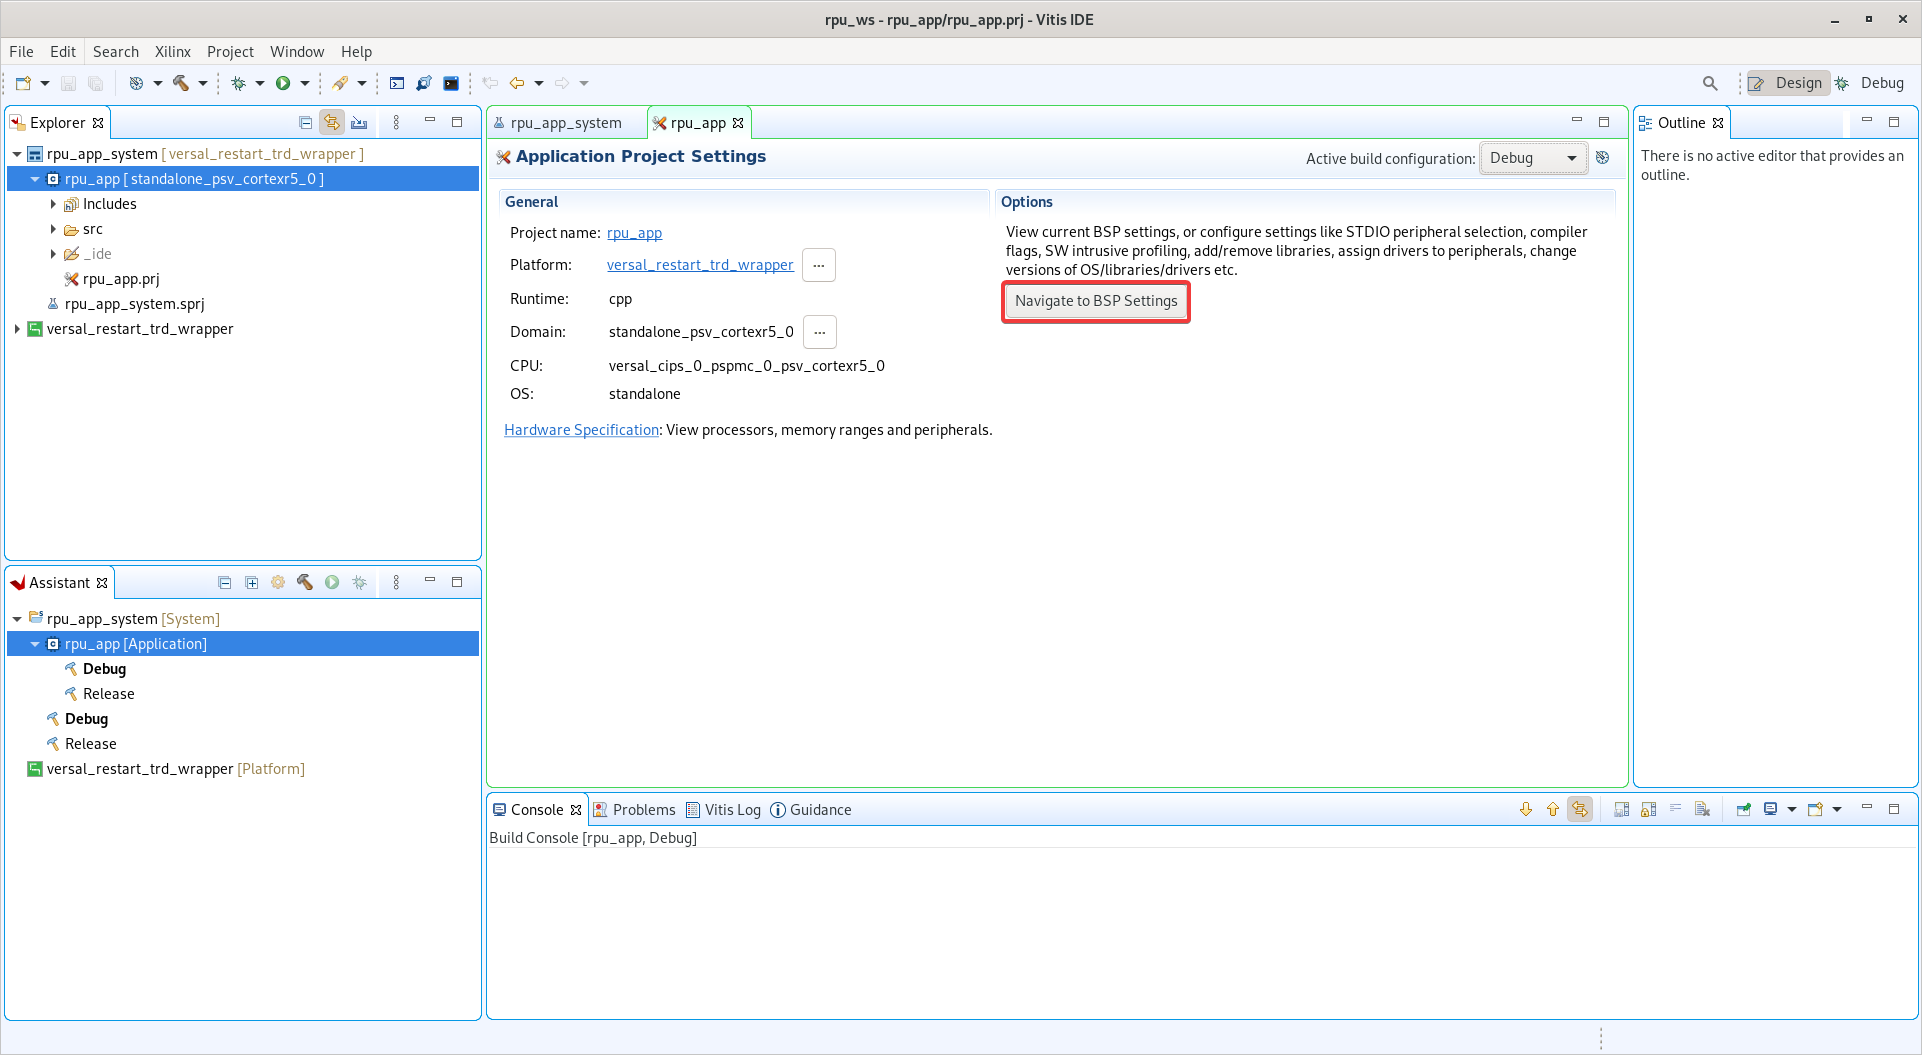Click the hammer Build icon in Assistant panel
This screenshot has width=1922, height=1055.
305,582
